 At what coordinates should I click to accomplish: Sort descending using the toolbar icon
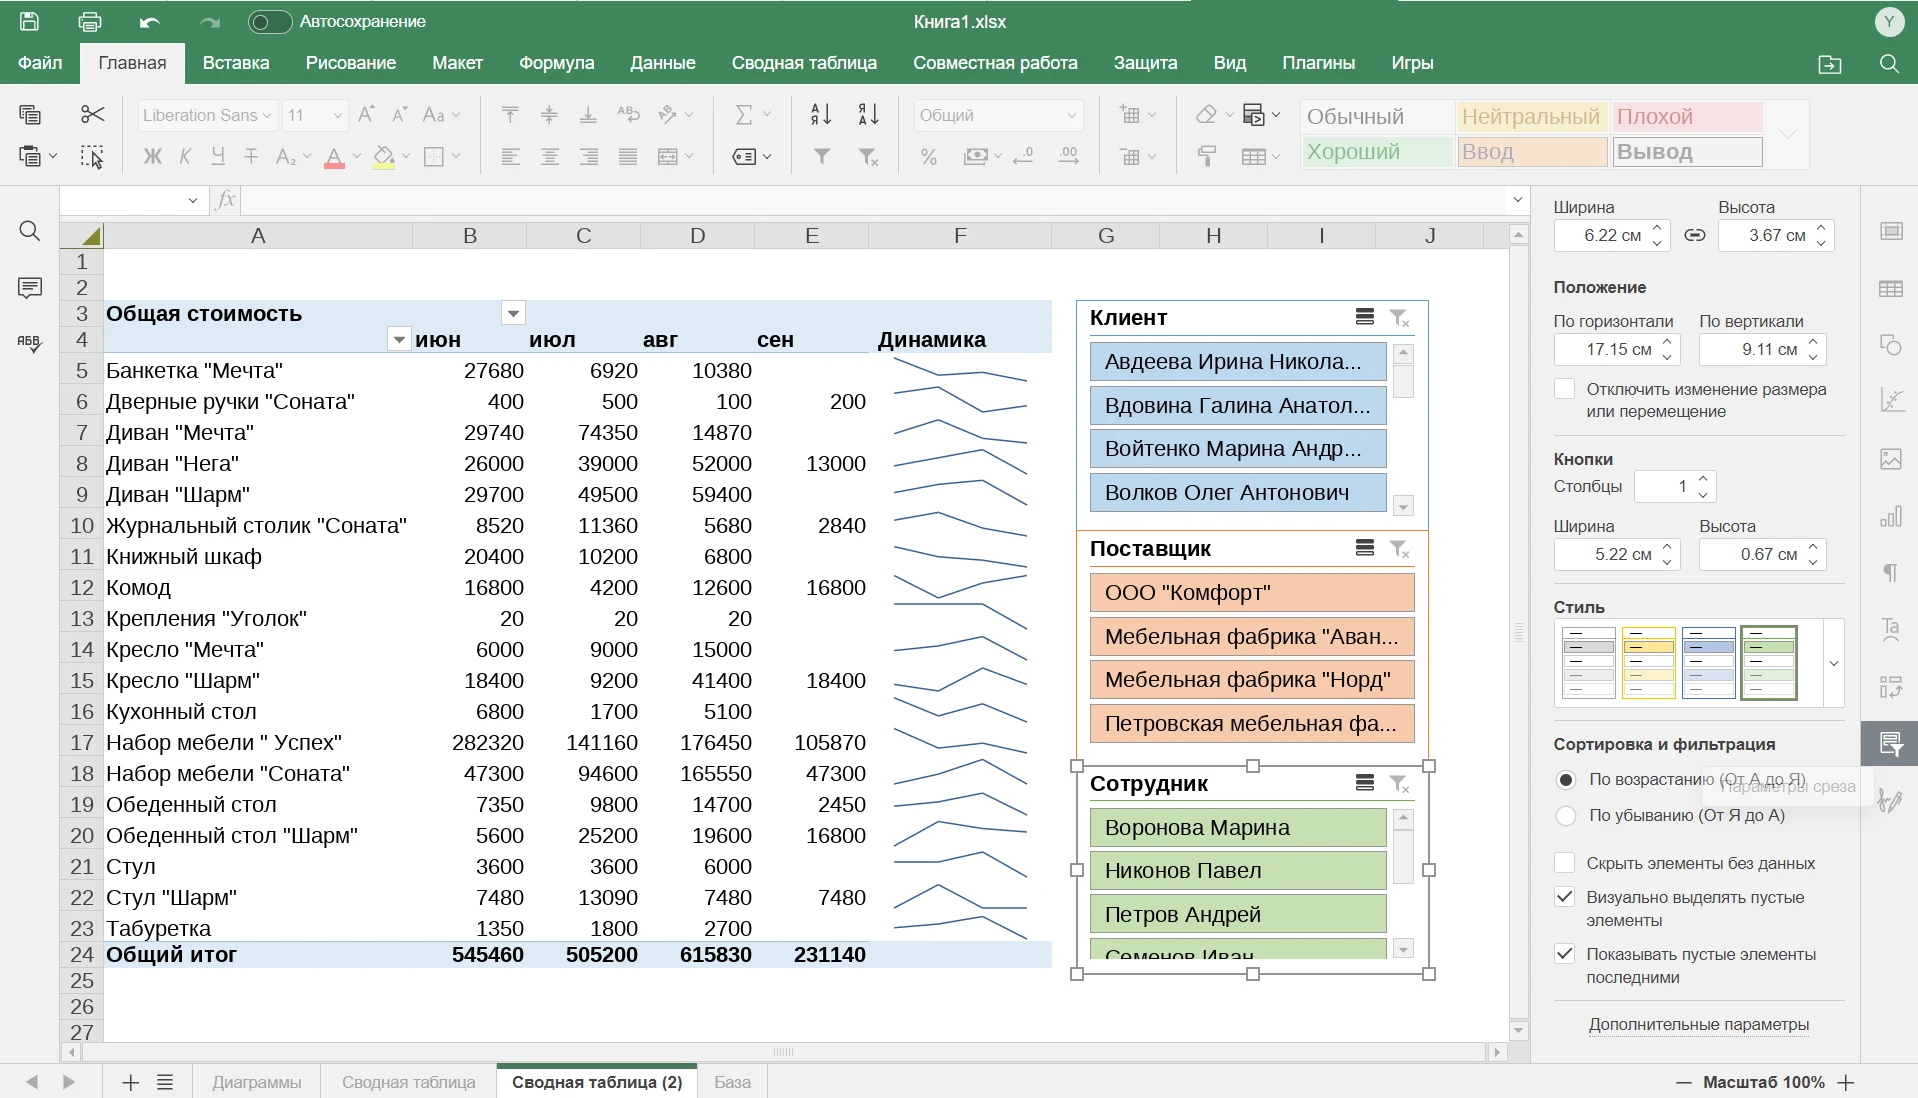pyautogui.click(x=868, y=114)
